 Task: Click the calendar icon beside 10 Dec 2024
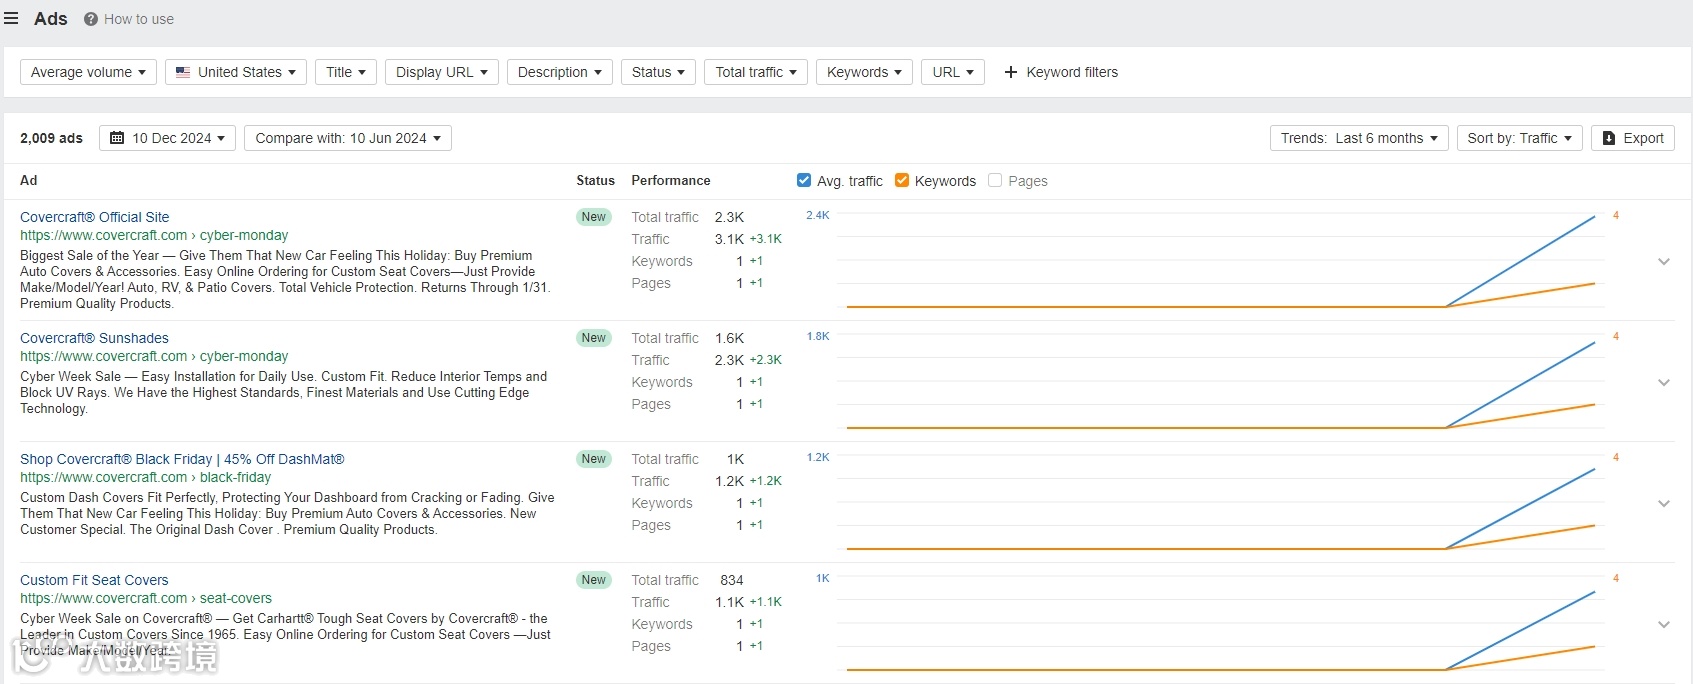click(x=117, y=138)
